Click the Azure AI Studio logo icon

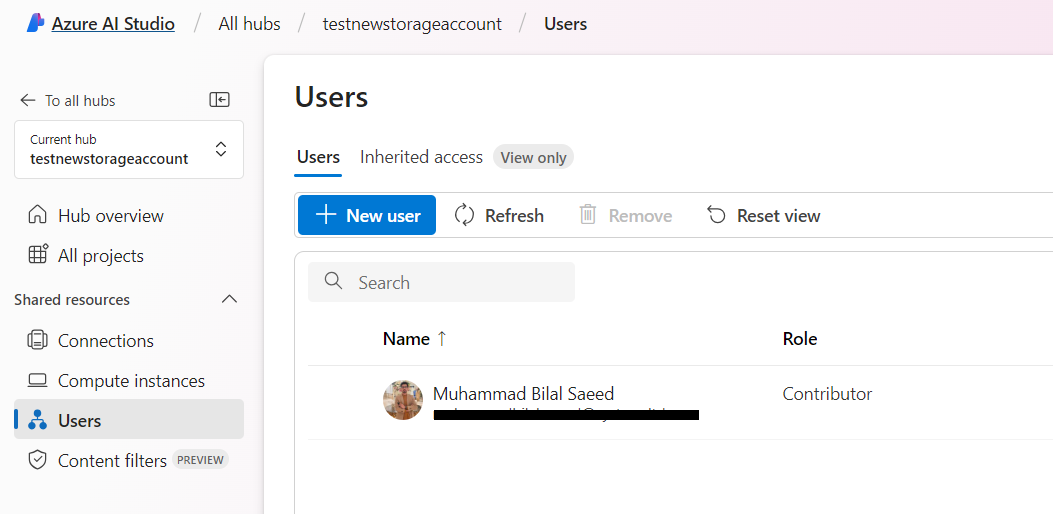point(36,24)
